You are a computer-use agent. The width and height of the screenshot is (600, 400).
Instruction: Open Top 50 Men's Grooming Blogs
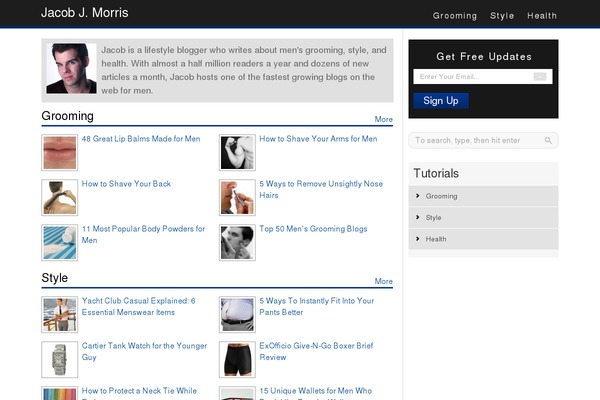click(x=313, y=229)
